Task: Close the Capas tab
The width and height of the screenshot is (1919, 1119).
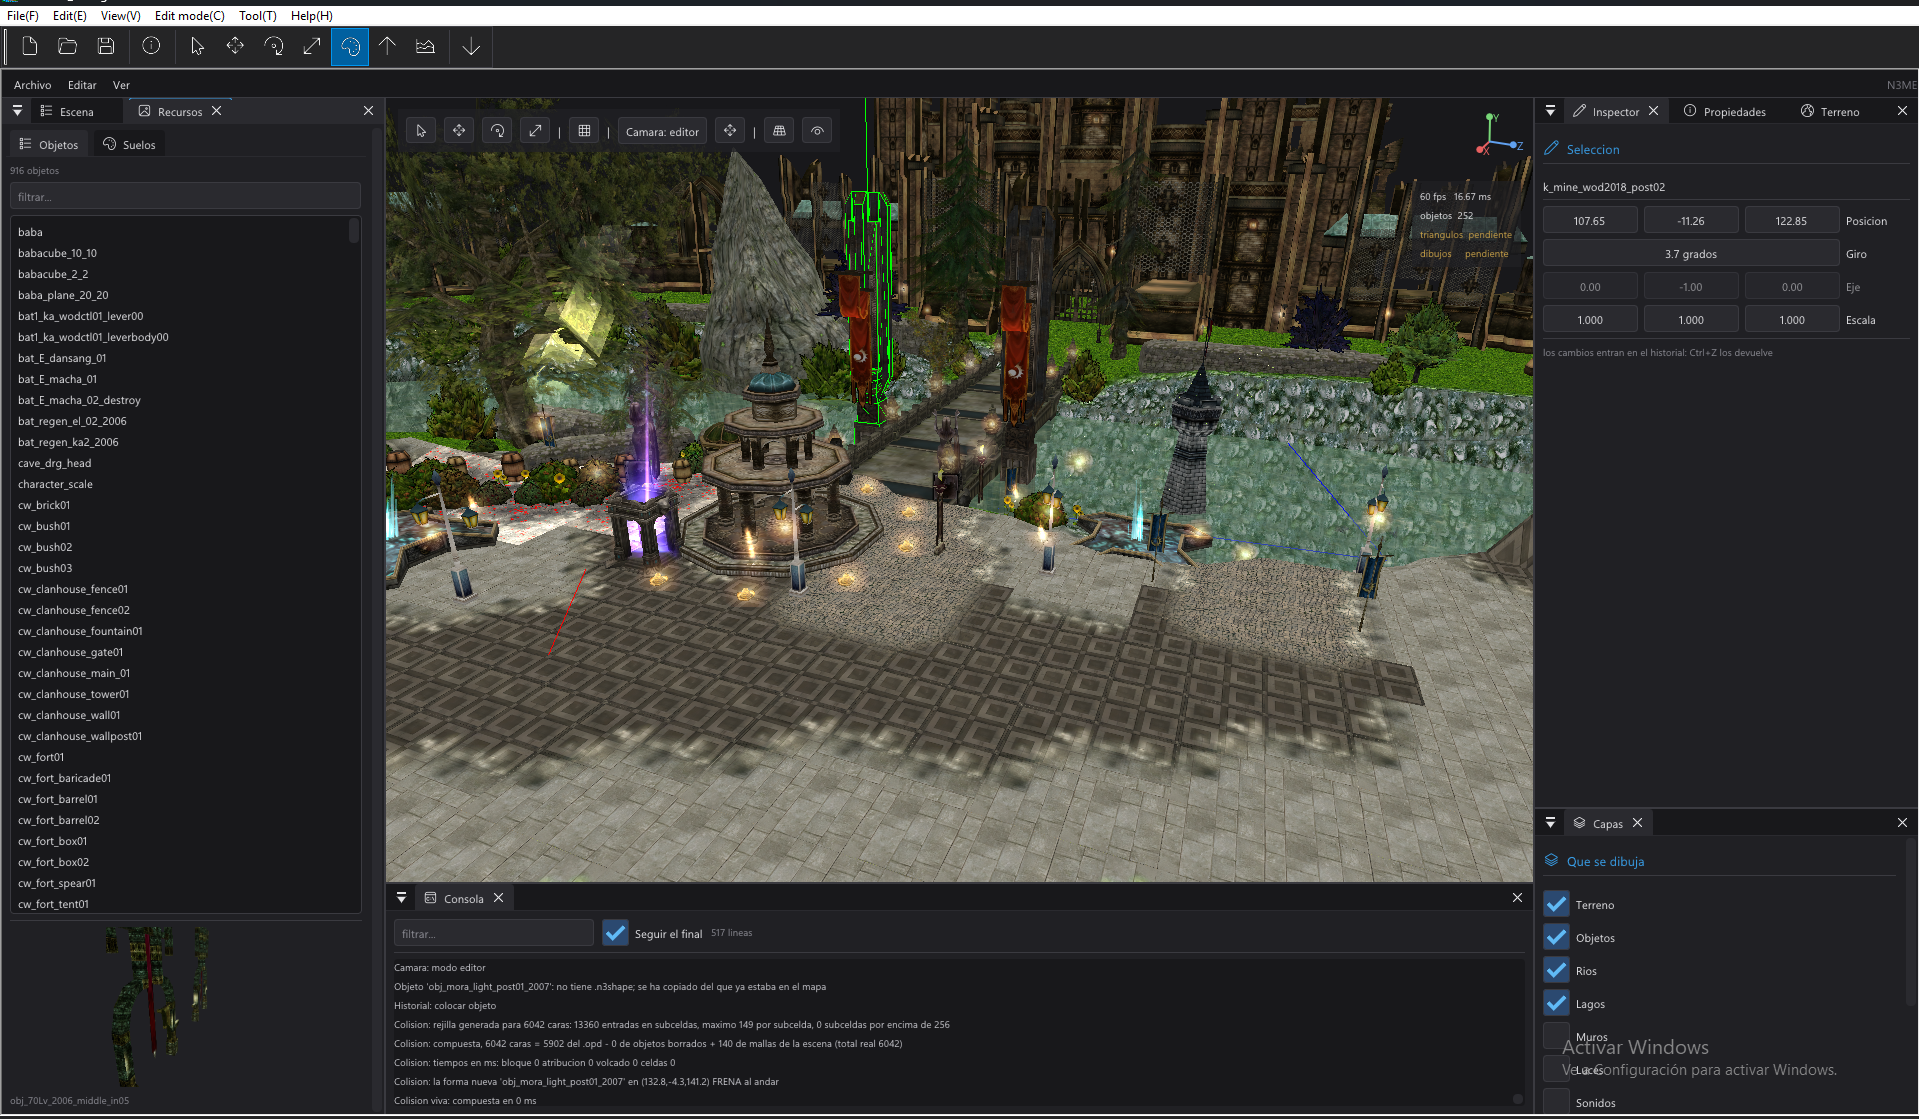Action: (1637, 823)
